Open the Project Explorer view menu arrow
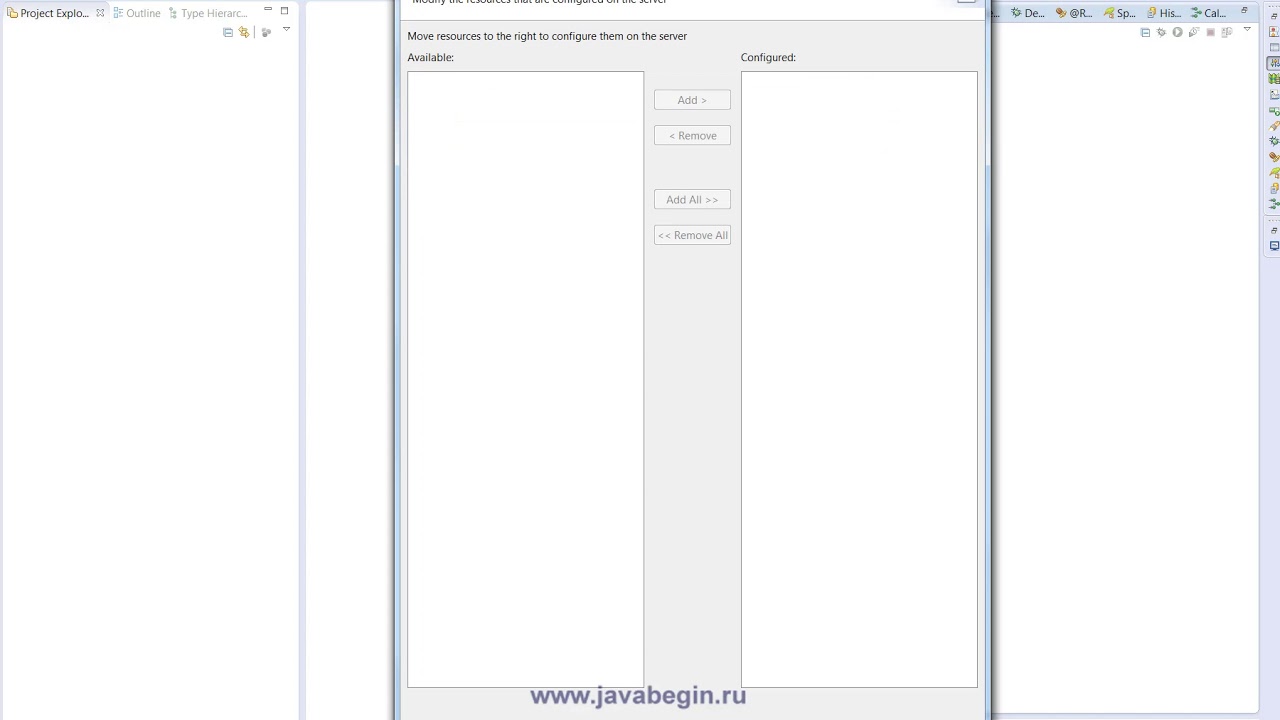This screenshot has height=720, width=1280. tap(286, 30)
